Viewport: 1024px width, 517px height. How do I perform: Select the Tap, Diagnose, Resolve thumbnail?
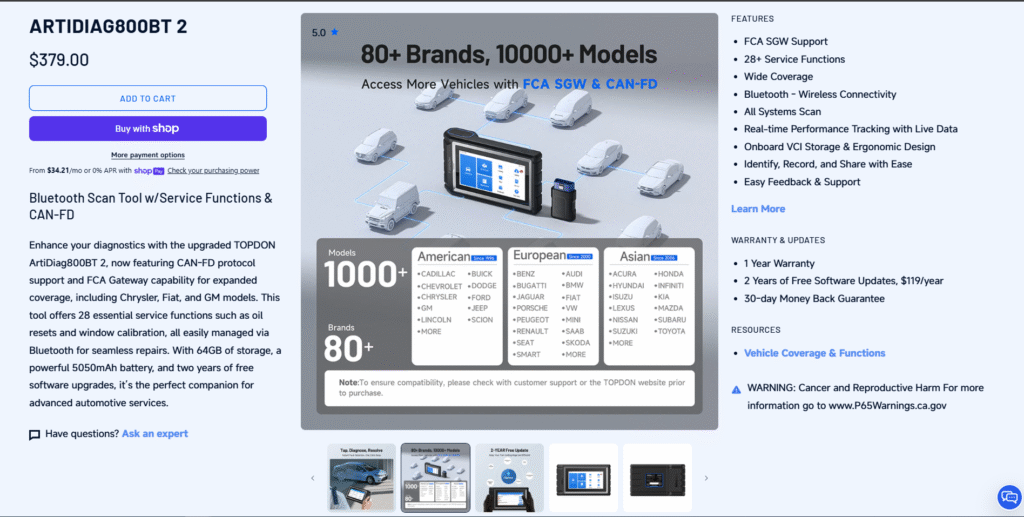(361, 478)
